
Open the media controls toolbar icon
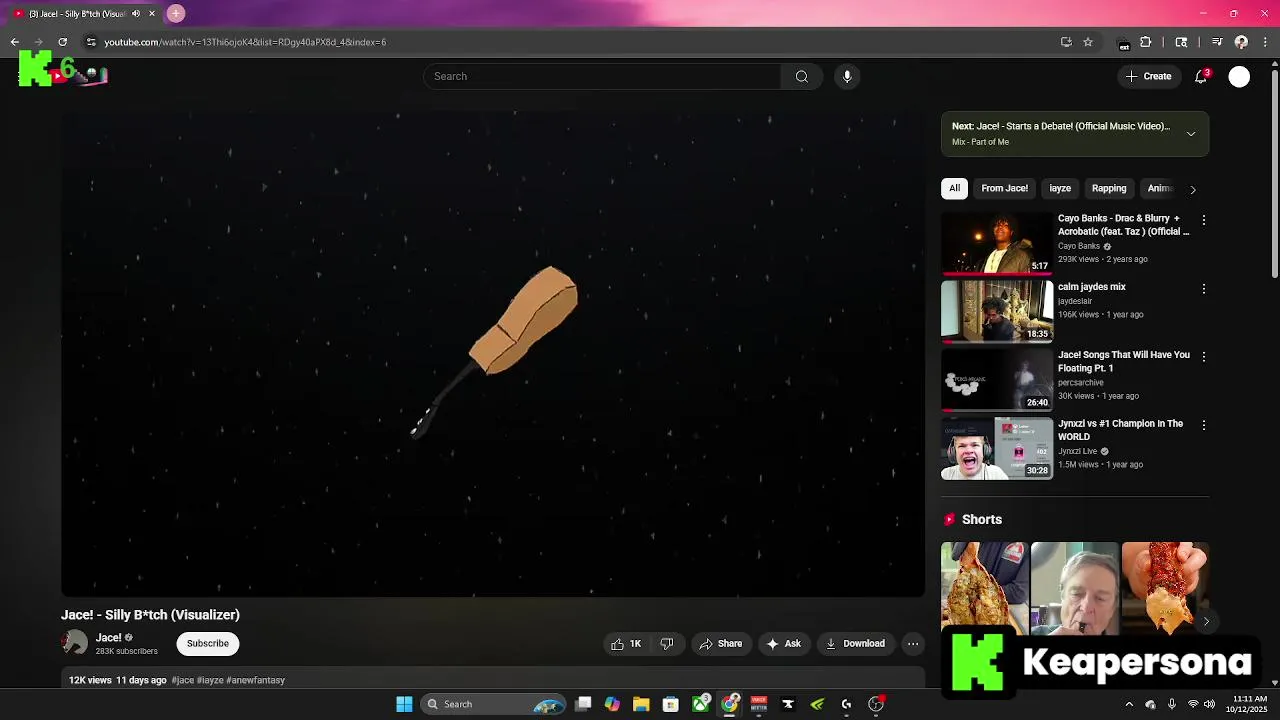tap(1217, 42)
